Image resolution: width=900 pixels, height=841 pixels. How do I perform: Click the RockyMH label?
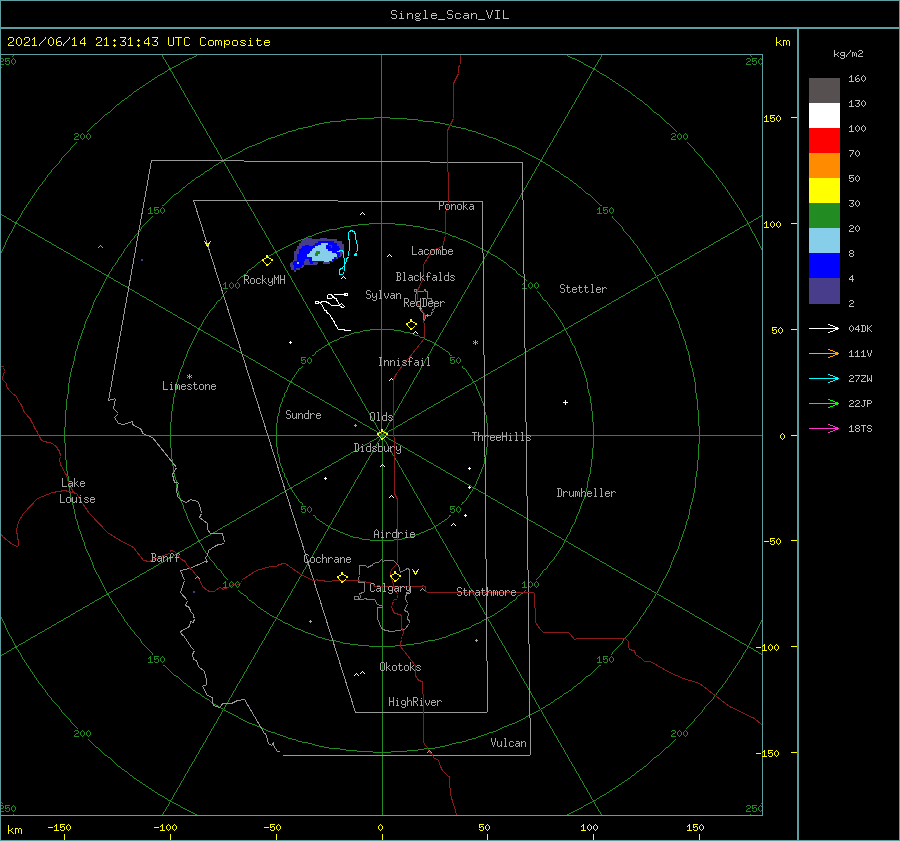pyautogui.click(x=264, y=280)
